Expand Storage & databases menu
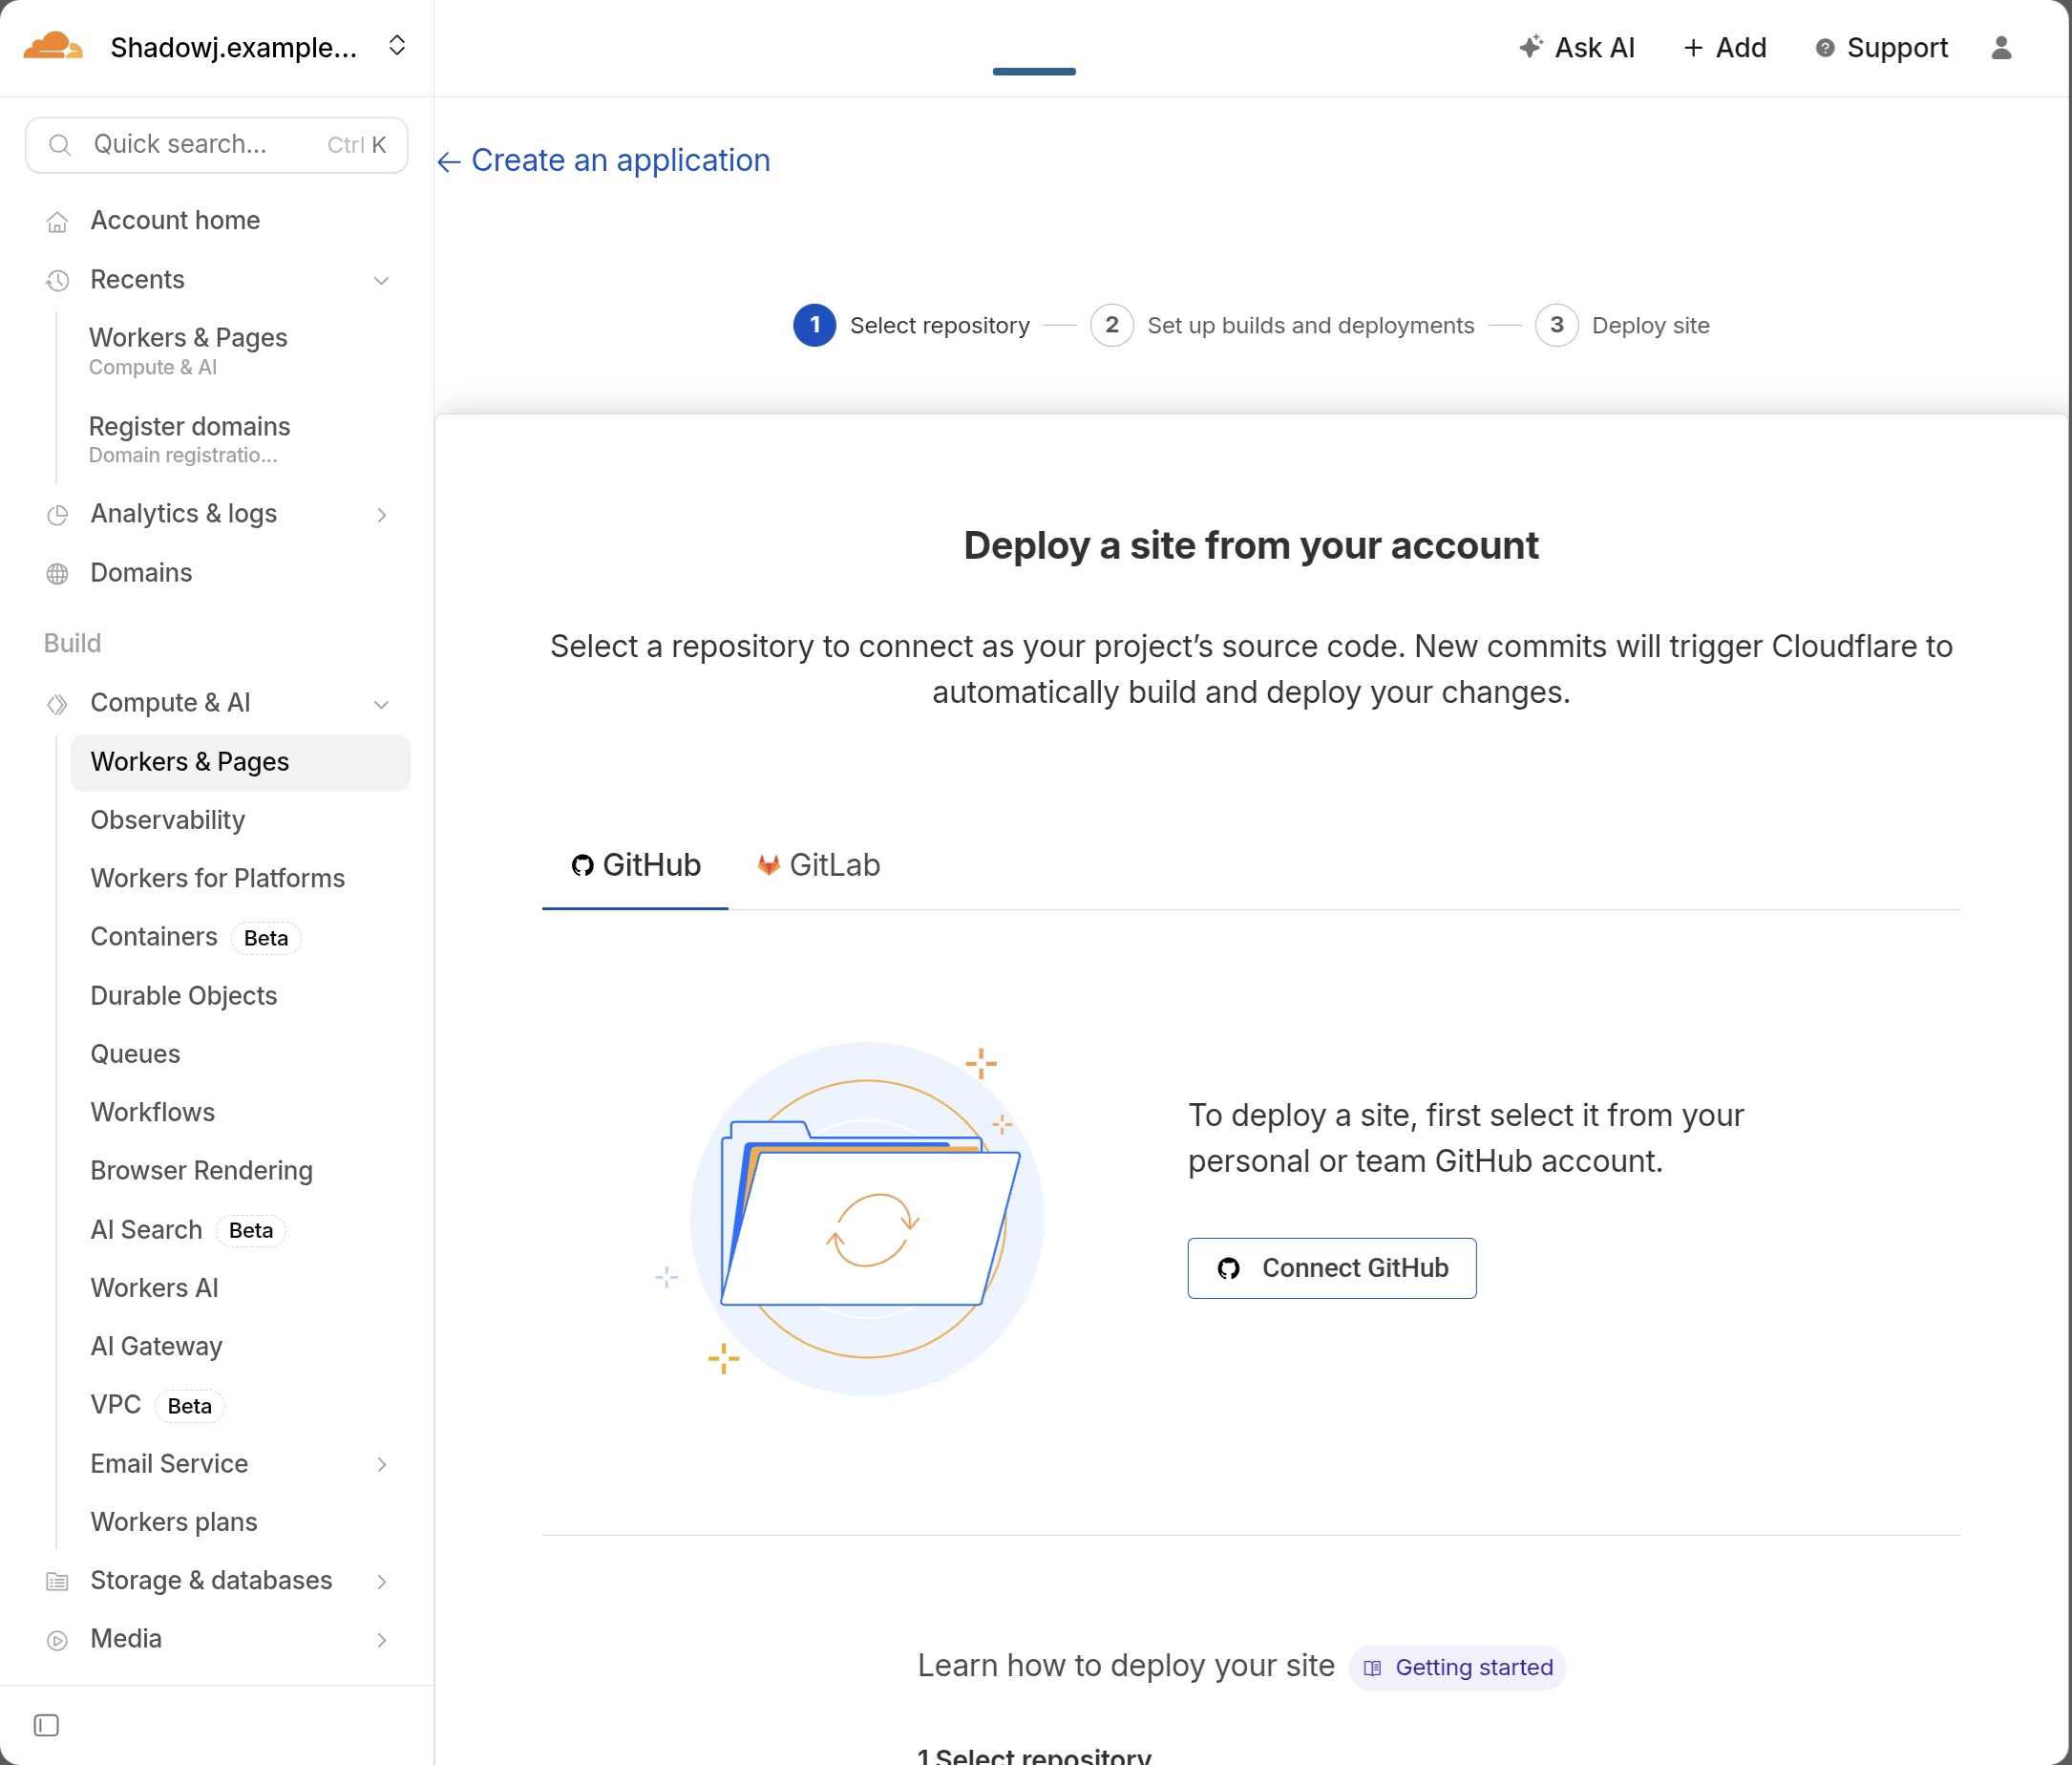 click(x=381, y=1581)
